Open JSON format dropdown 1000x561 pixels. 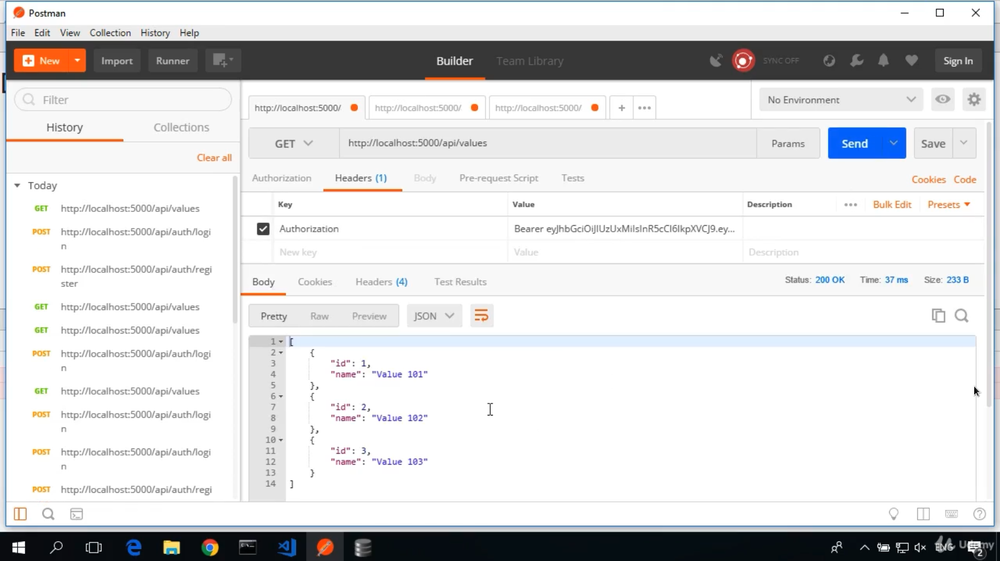(x=434, y=316)
